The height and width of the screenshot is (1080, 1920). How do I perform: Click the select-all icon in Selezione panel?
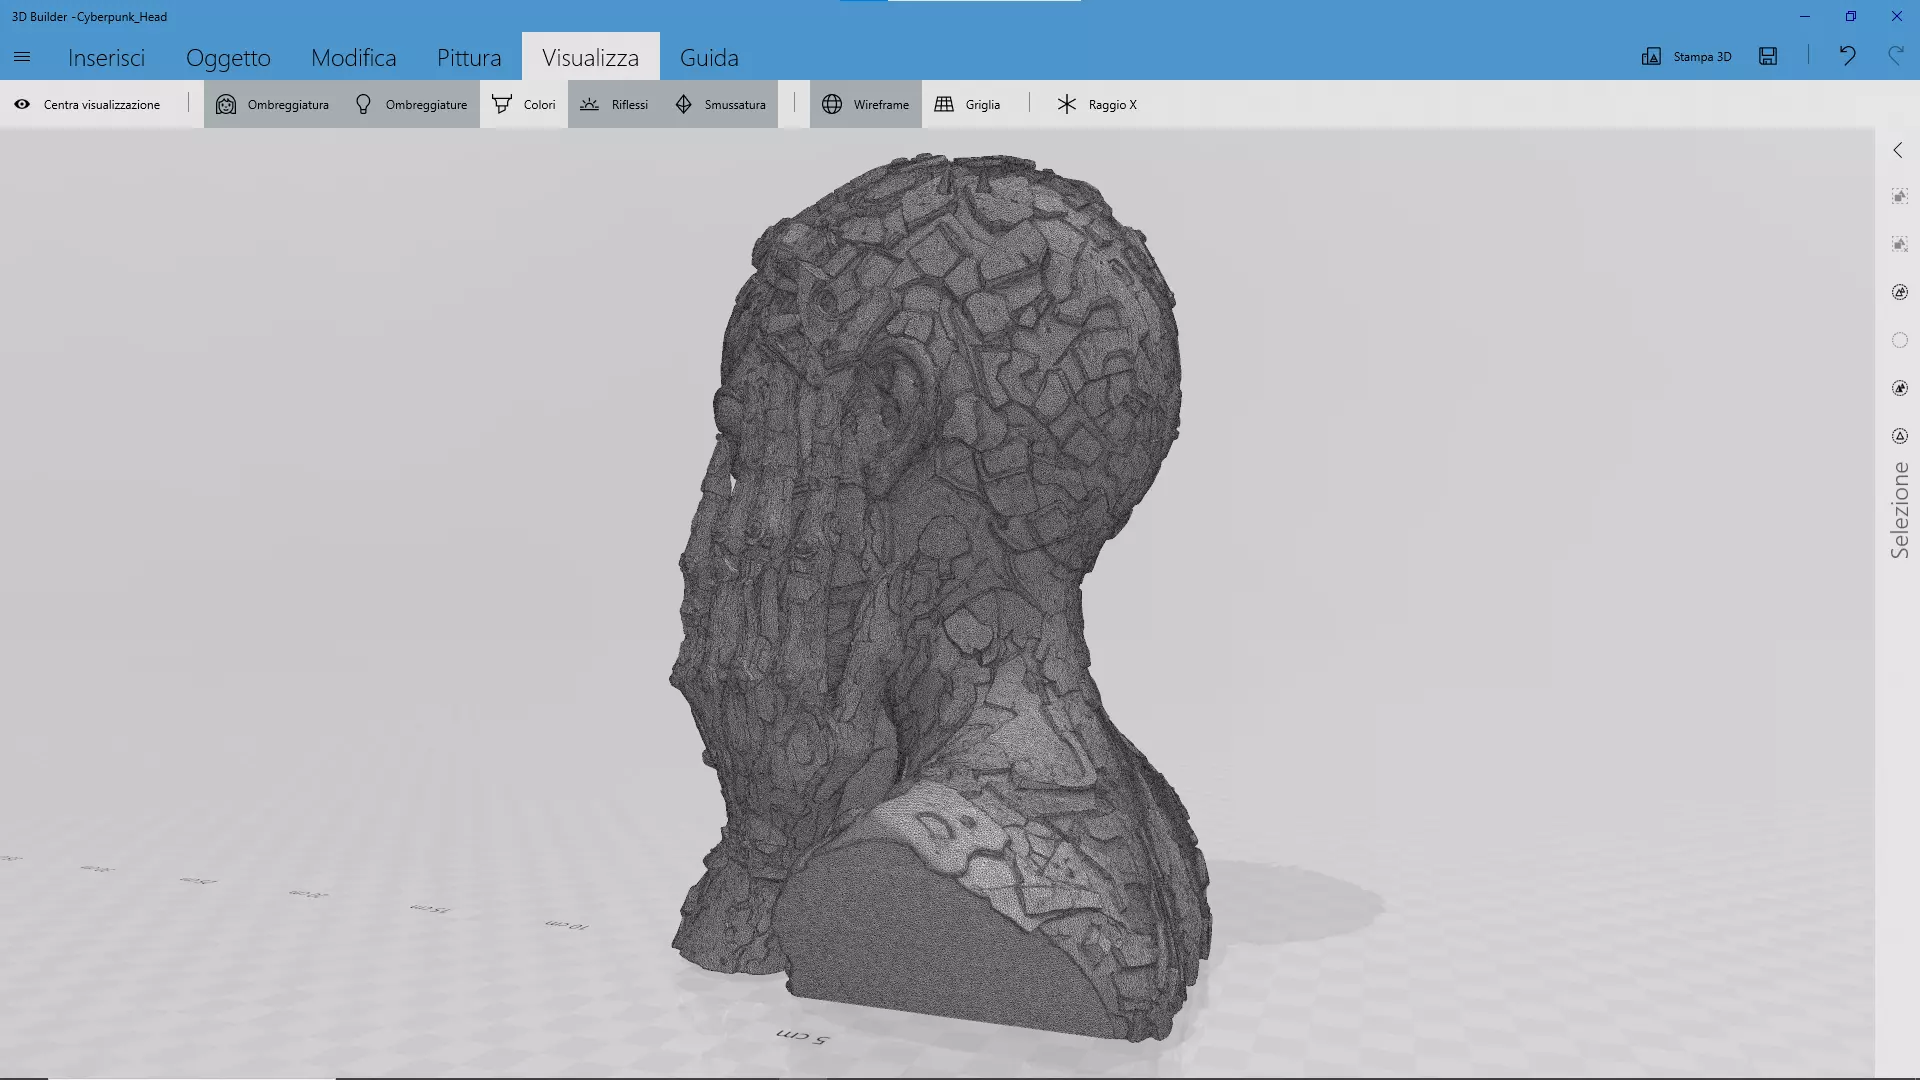tap(1900, 196)
